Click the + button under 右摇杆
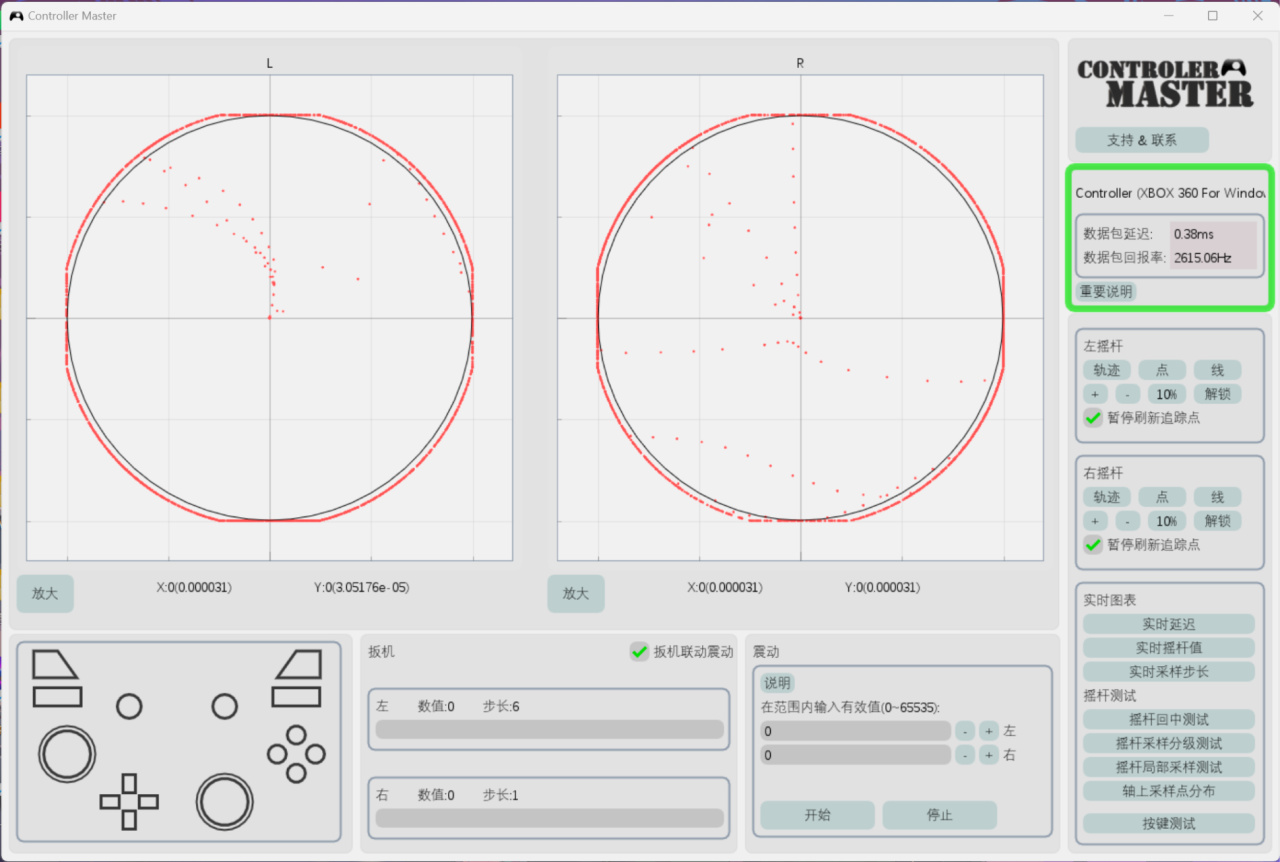Image resolution: width=1280 pixels, height=862 pixels. pos(1095,521)
